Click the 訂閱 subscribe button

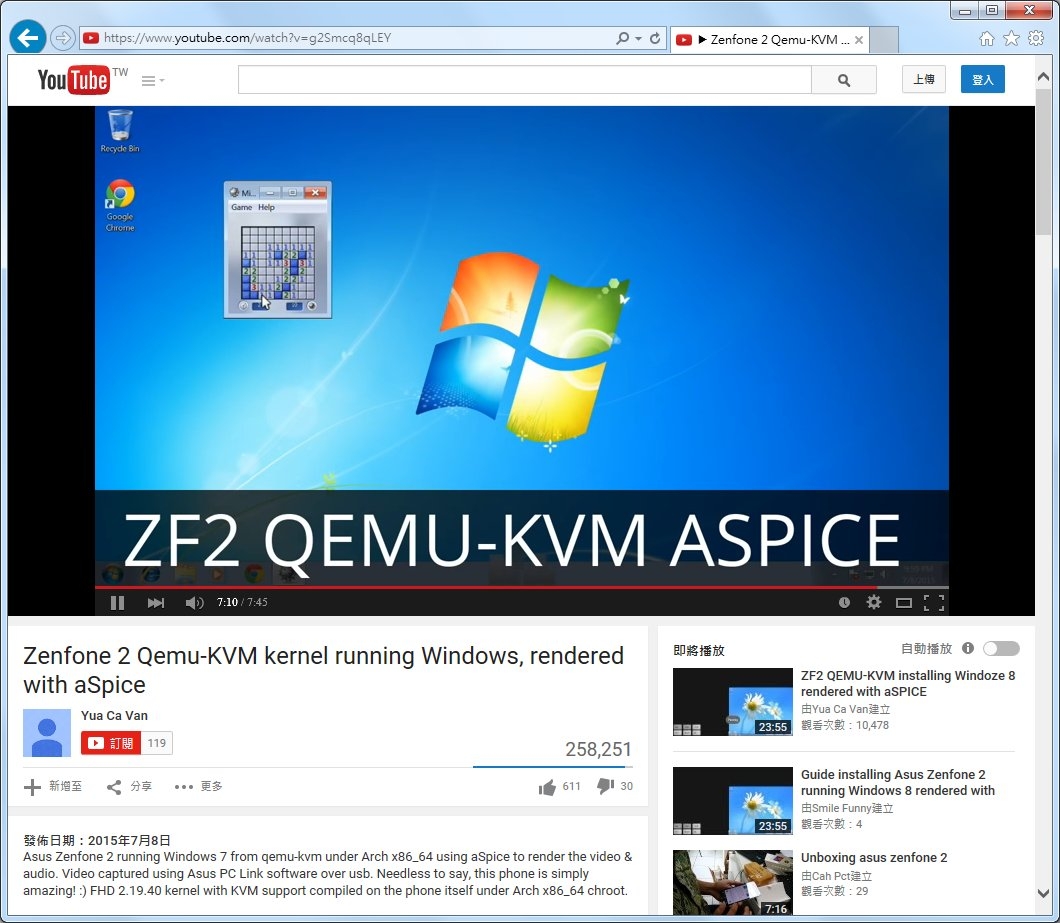[x=111, y=743]
